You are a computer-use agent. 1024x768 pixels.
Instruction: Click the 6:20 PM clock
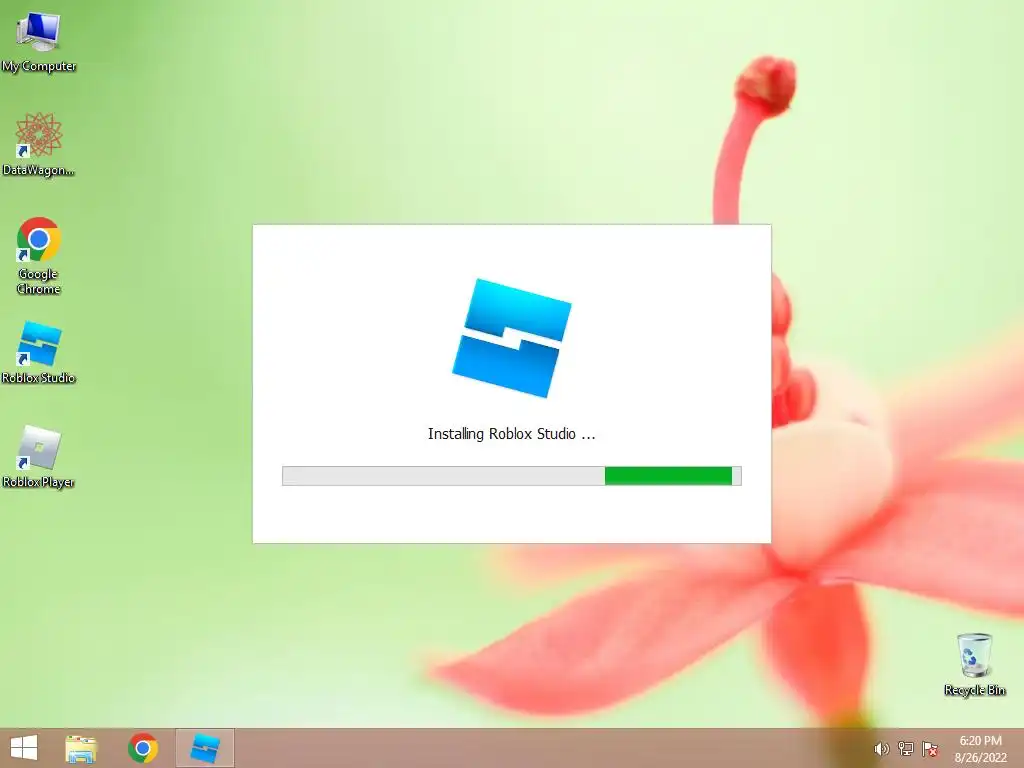coord(980,741)
